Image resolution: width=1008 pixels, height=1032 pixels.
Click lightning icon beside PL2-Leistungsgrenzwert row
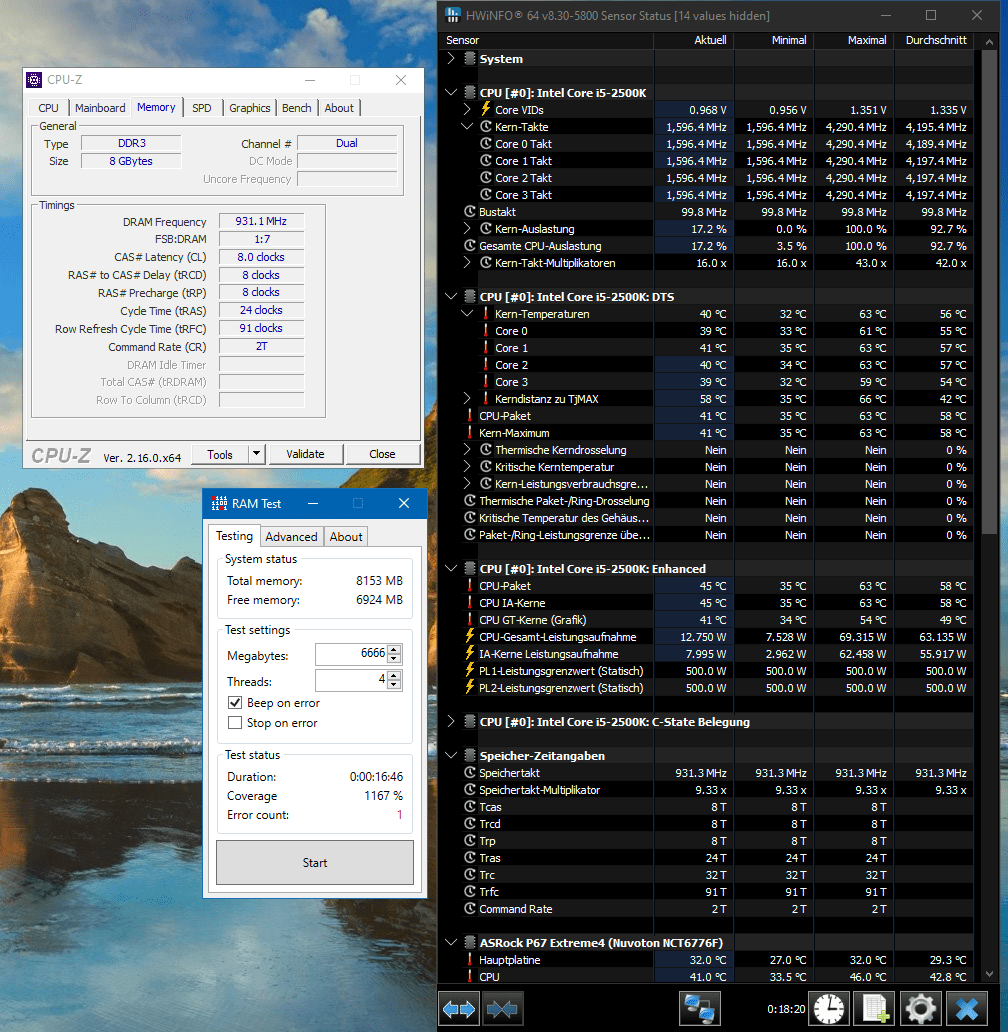[x=470, y=687]
